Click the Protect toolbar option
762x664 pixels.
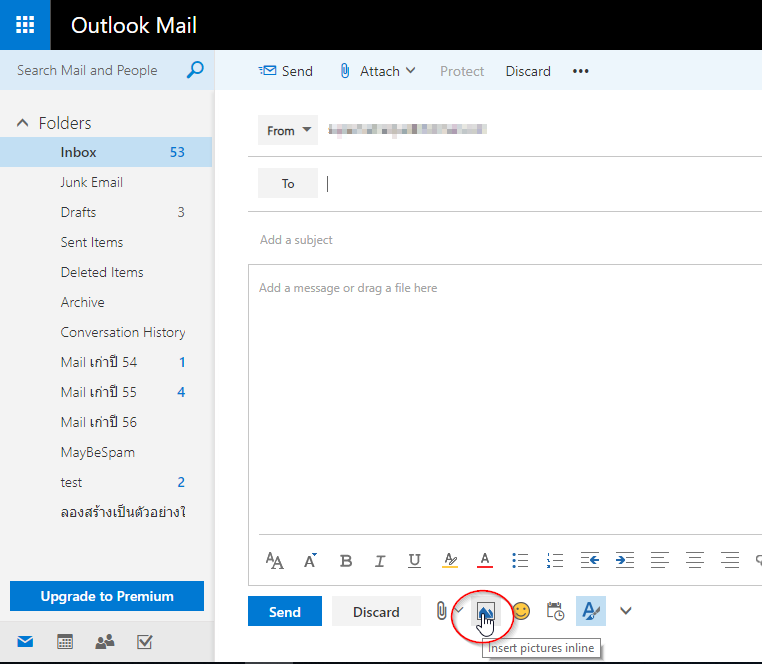tap(462, 71)
